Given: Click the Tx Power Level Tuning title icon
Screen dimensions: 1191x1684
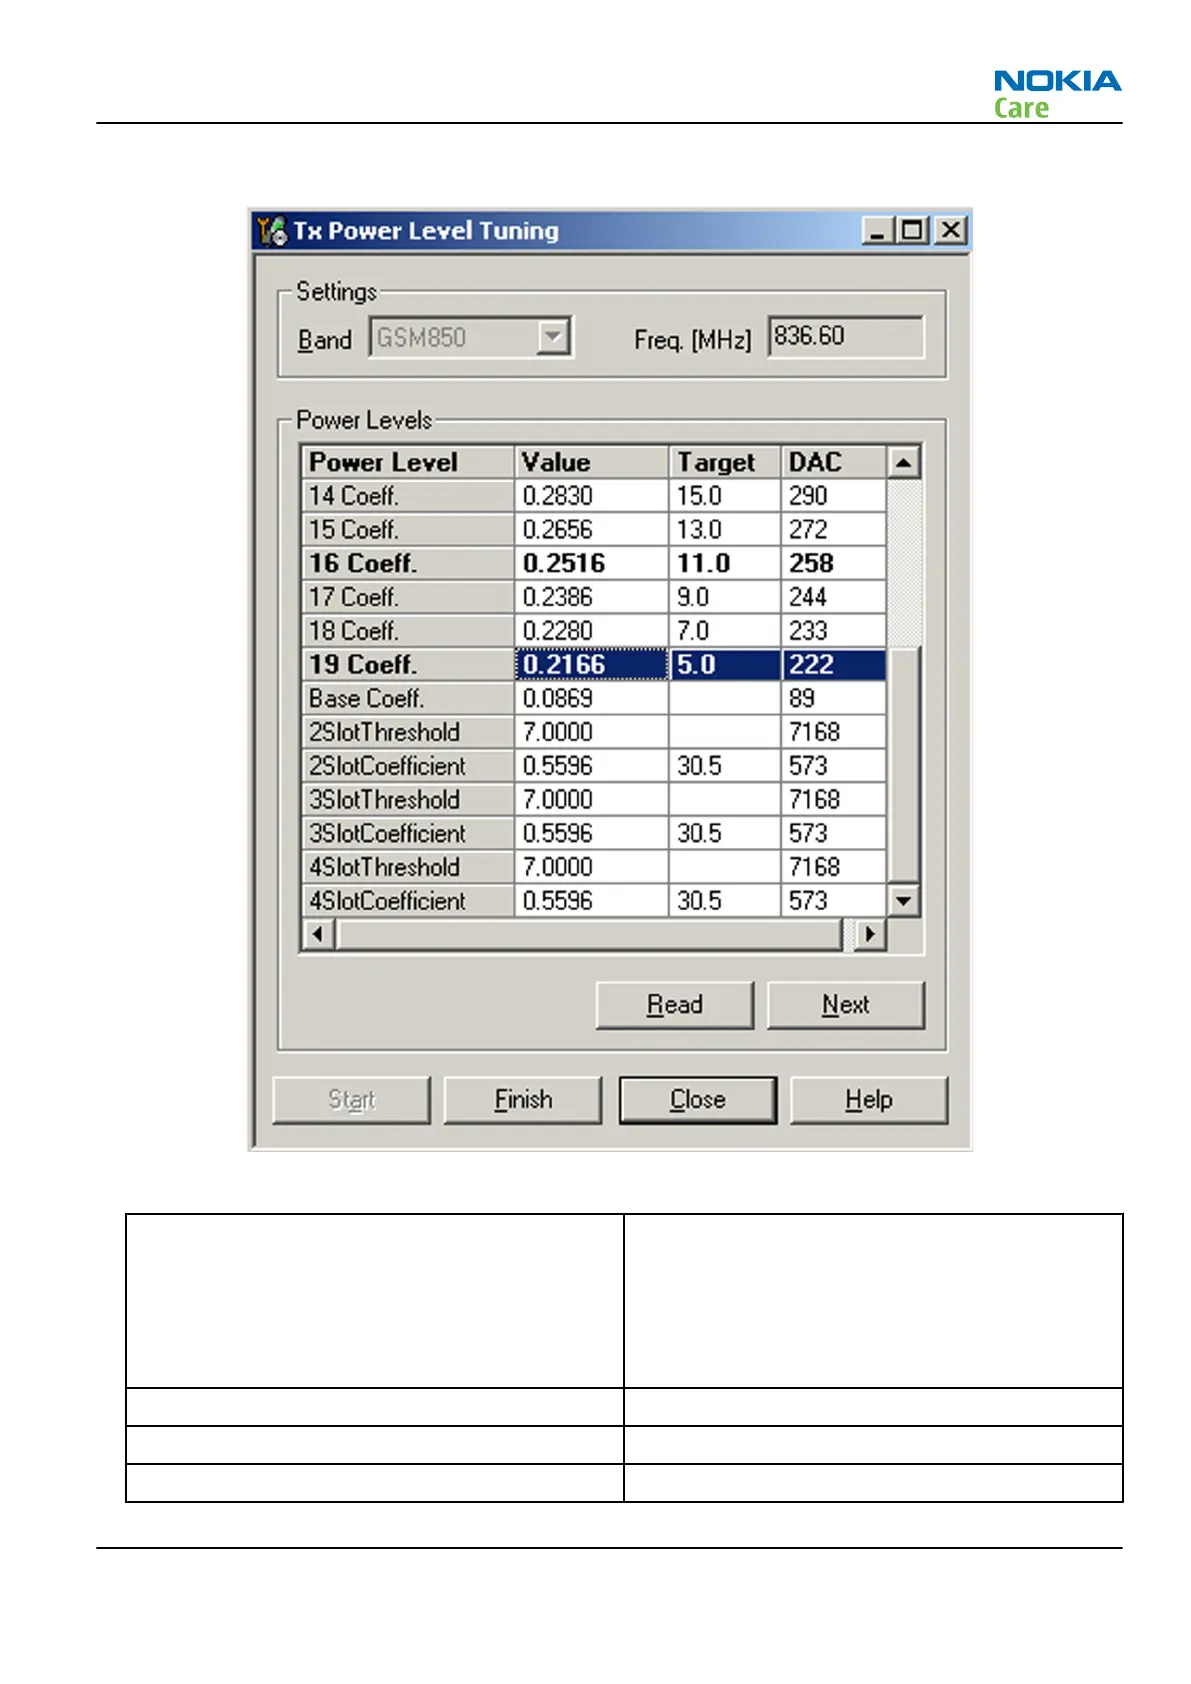Looking at the screenshot, I should (x=271, y=231).
